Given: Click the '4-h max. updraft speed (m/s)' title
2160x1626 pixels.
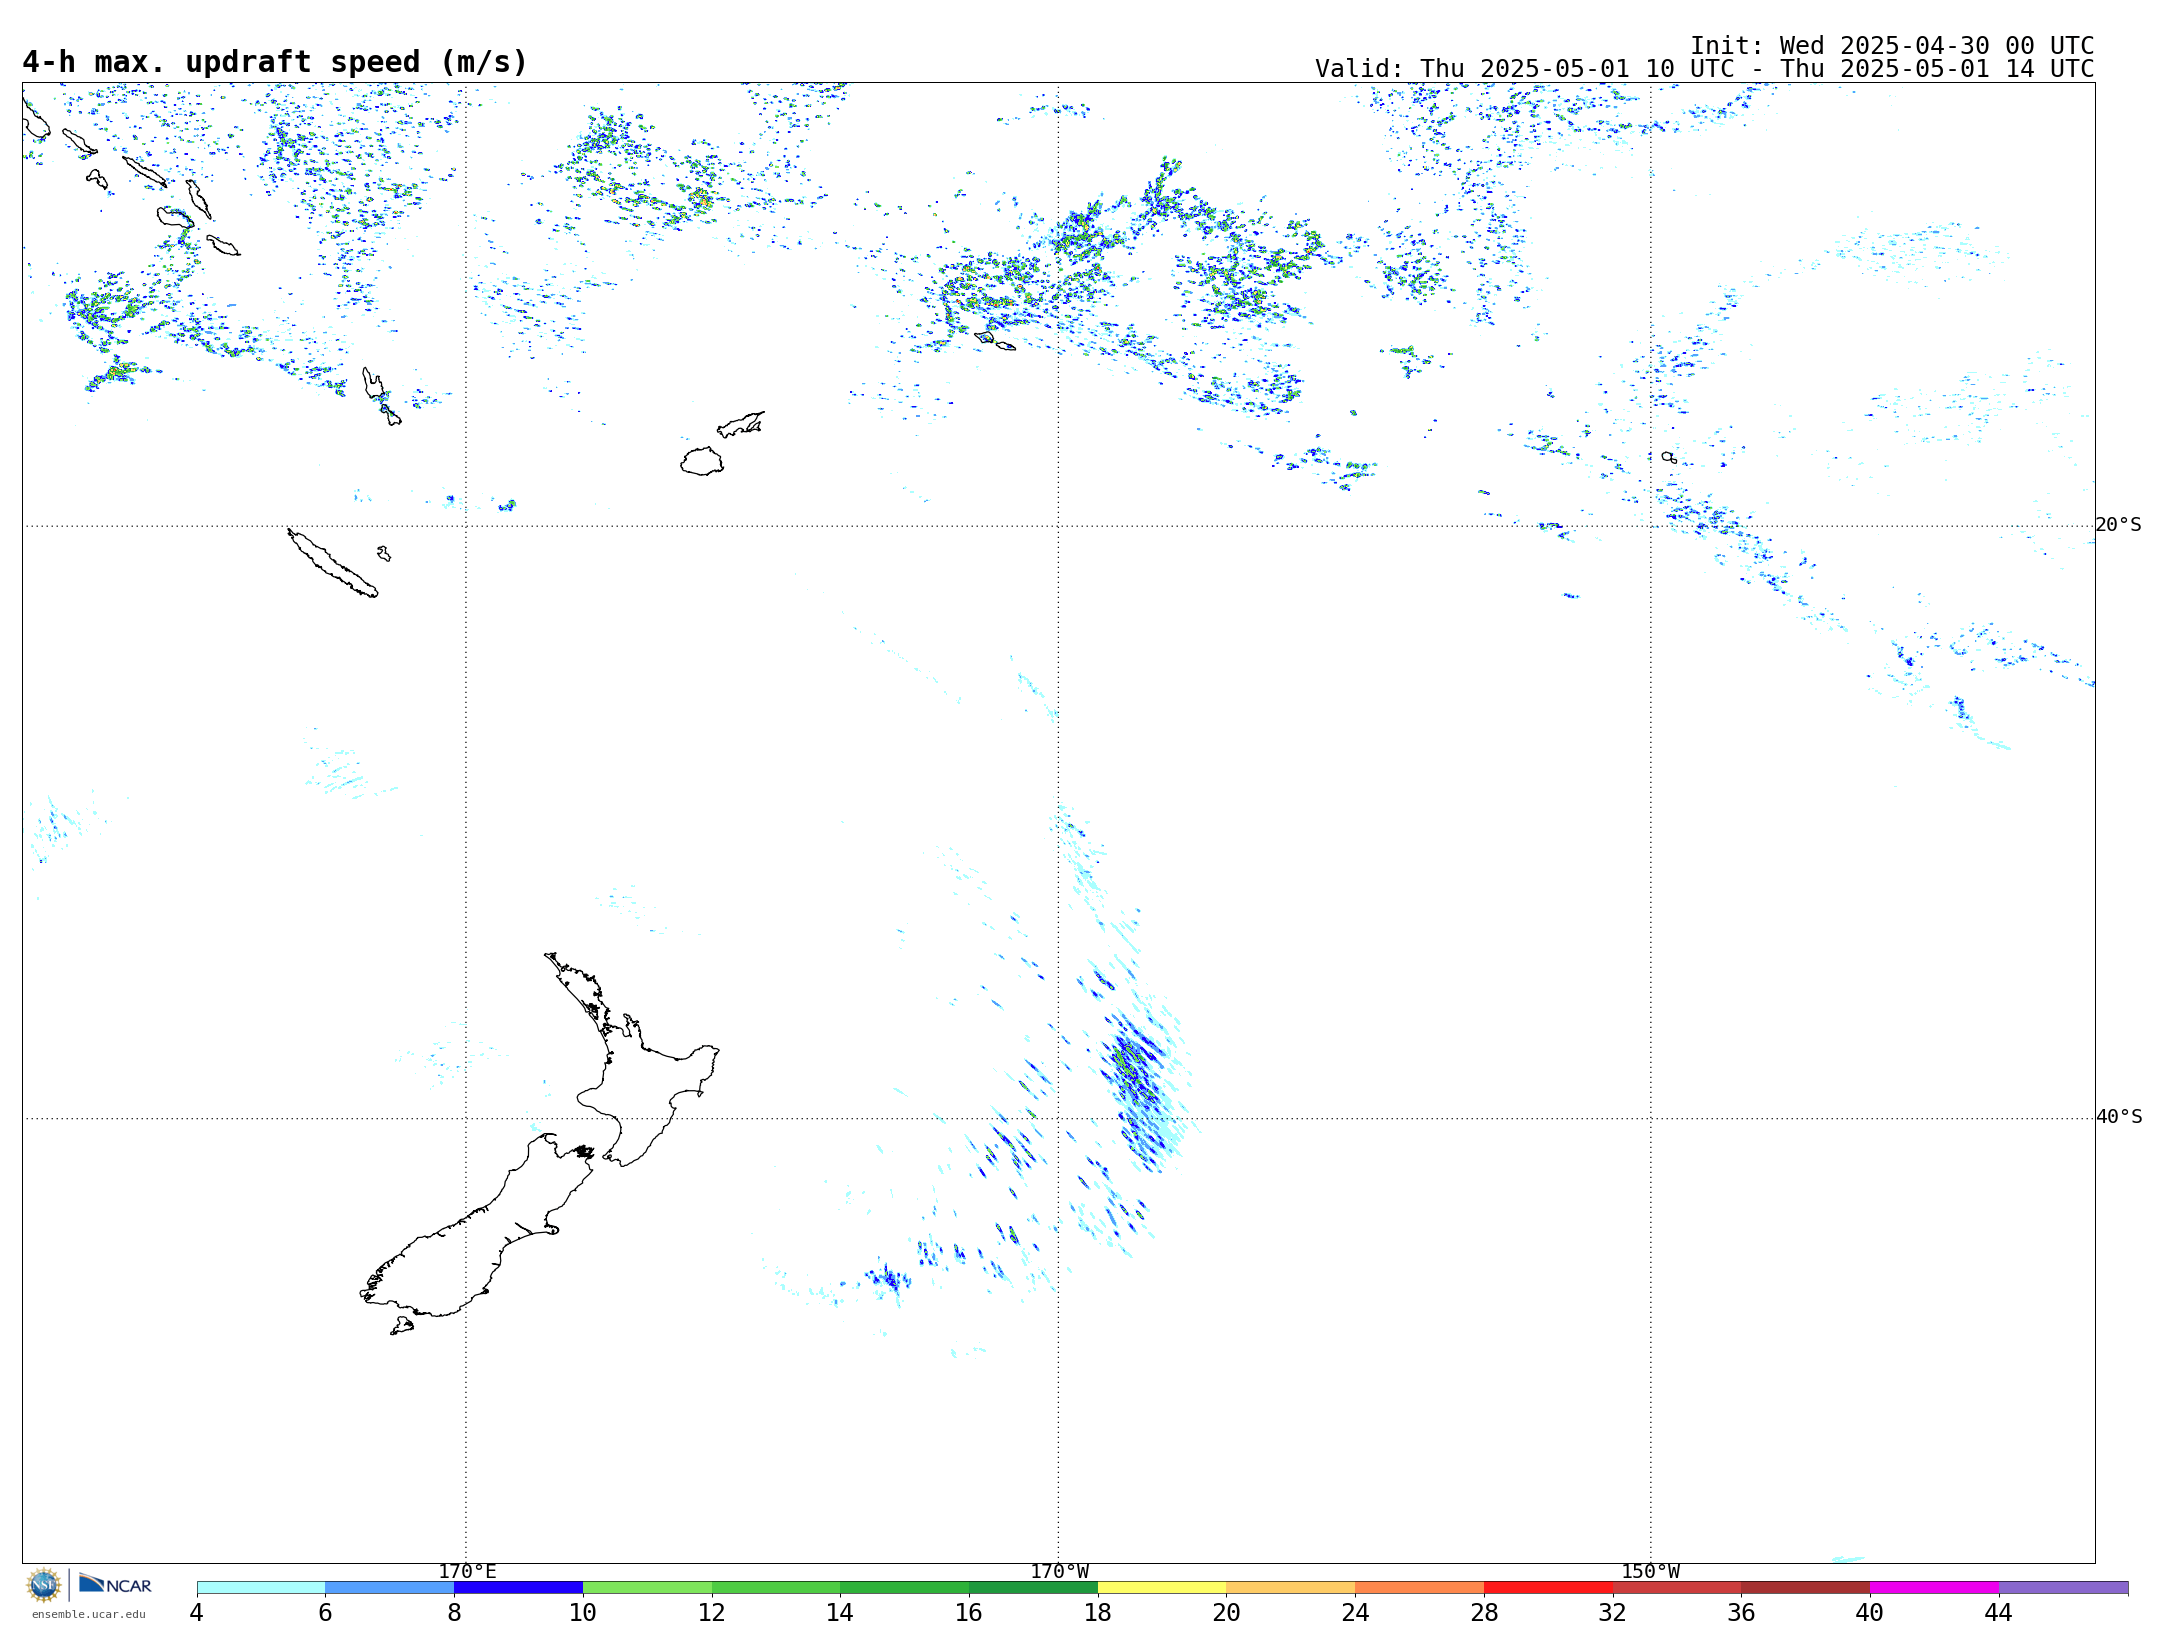Looking at the screenshot, I should (x=275, y=62).
